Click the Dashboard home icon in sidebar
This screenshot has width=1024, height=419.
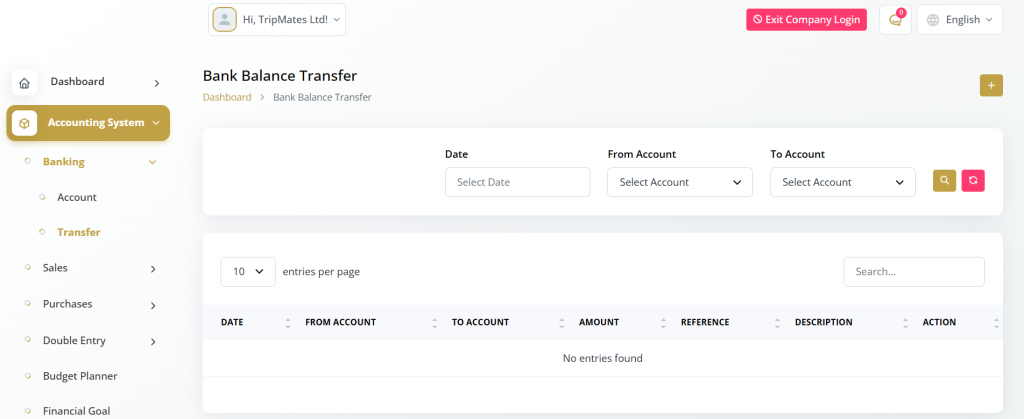(24, 82)
